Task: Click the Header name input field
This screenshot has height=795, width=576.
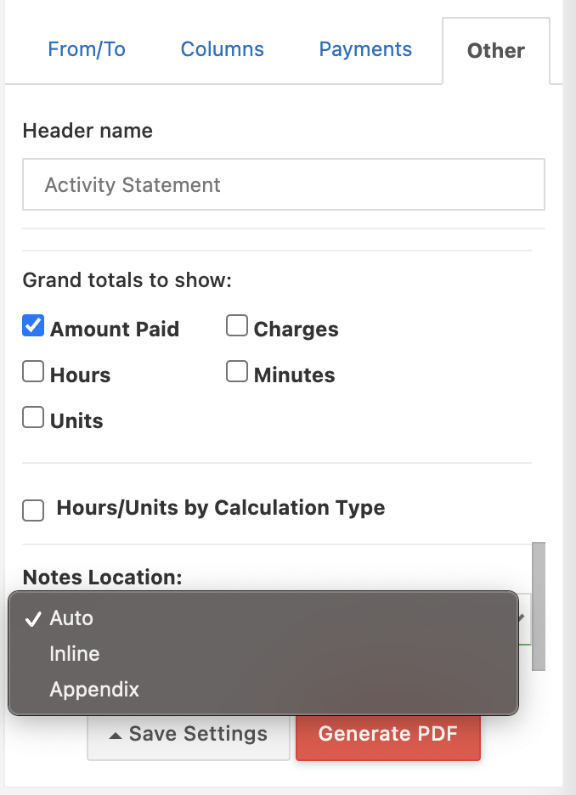Action: point(283,185)
